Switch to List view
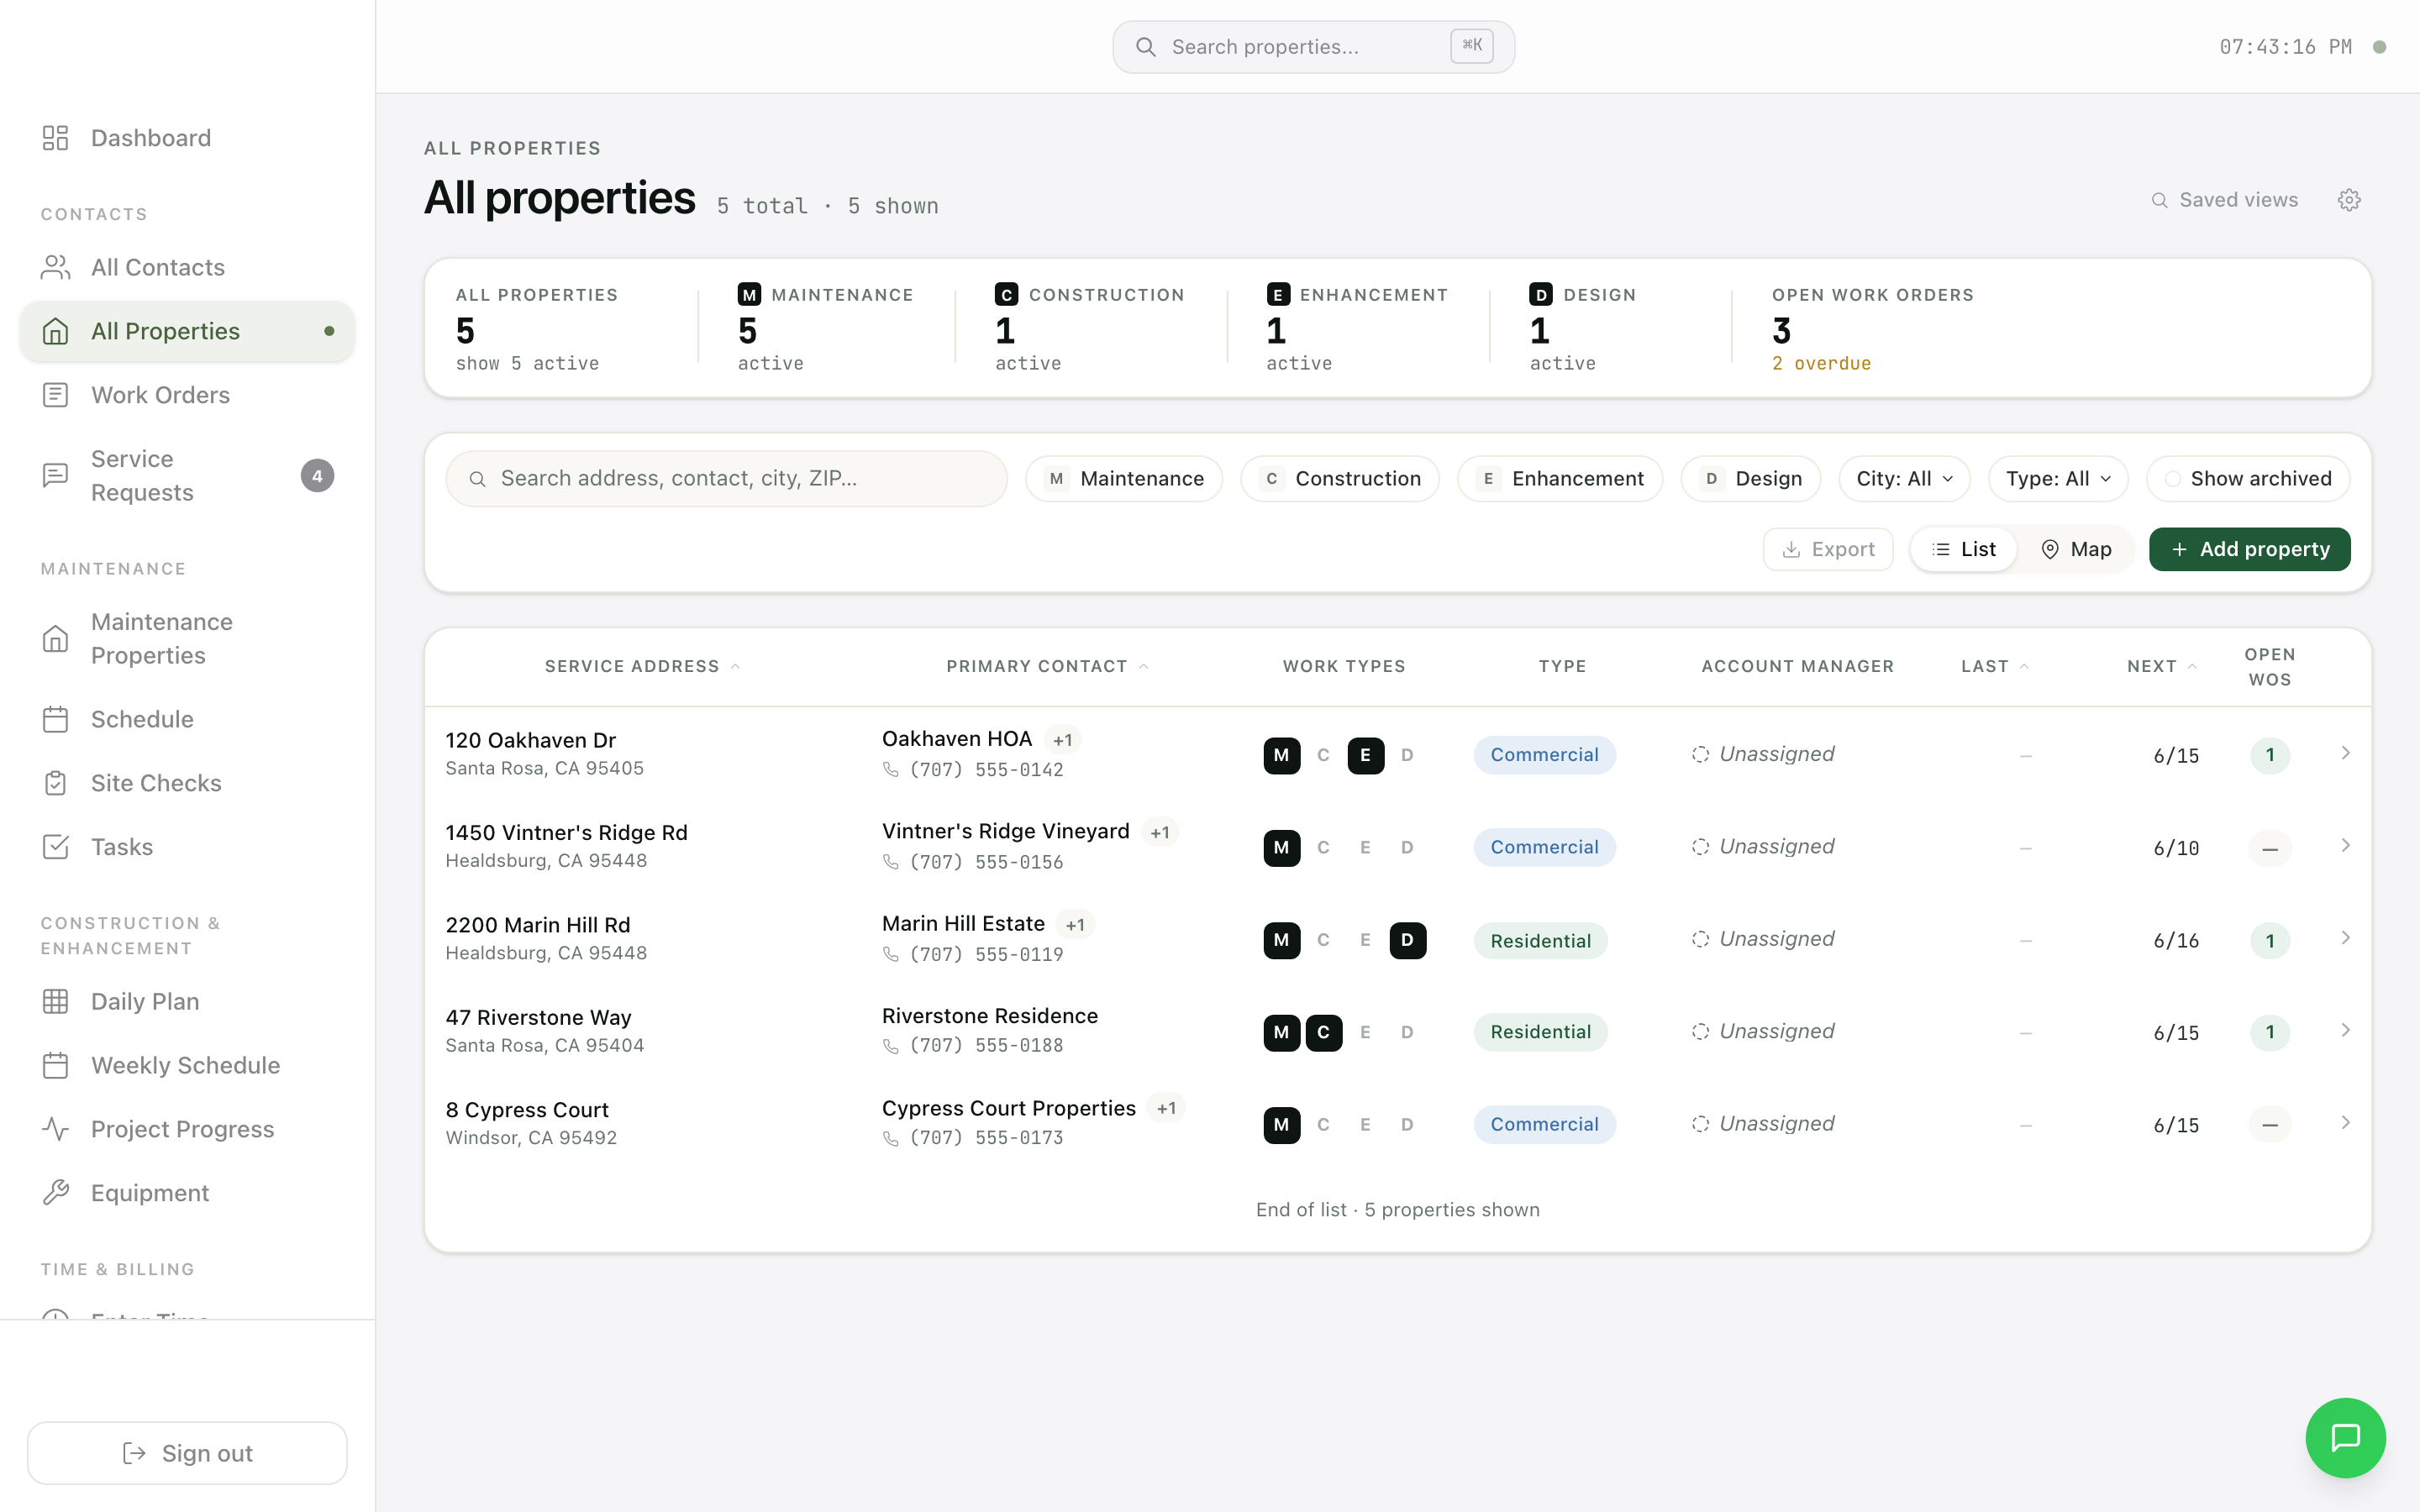The width and height of the screenshot is (2420, 1512). point(1963,549)
